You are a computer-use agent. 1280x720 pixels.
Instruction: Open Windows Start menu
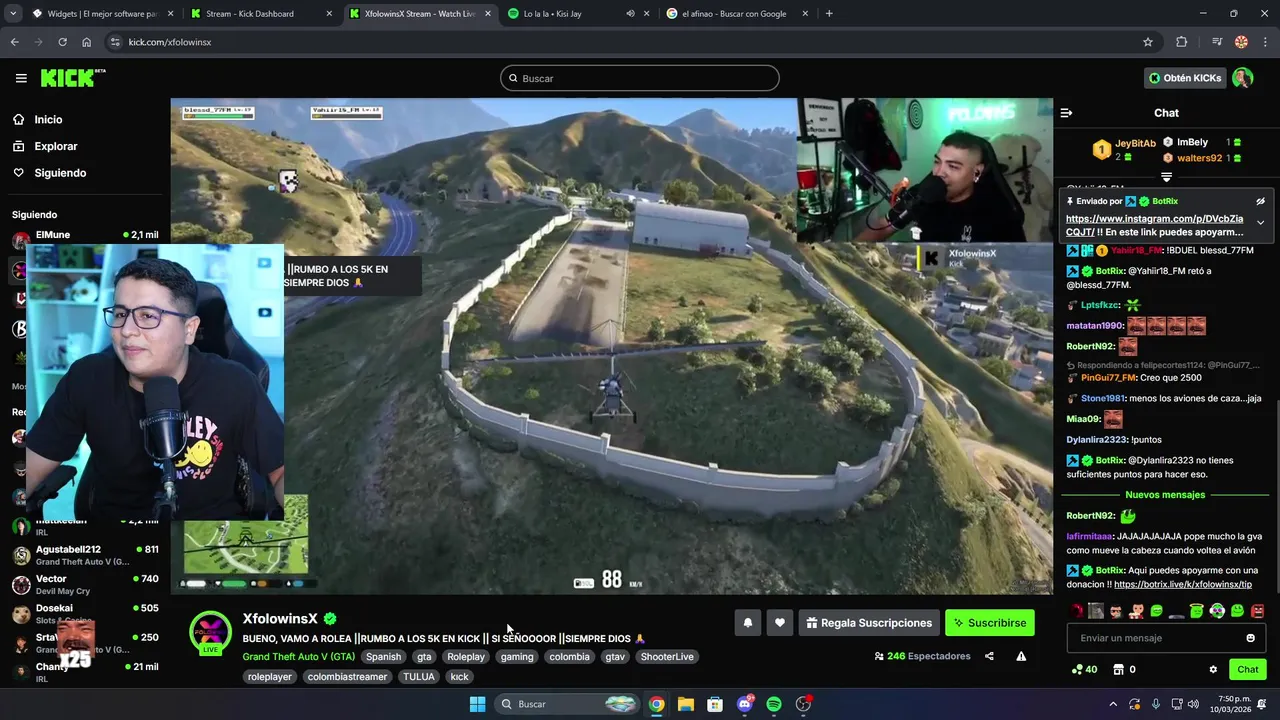click(x=477, y=704)
